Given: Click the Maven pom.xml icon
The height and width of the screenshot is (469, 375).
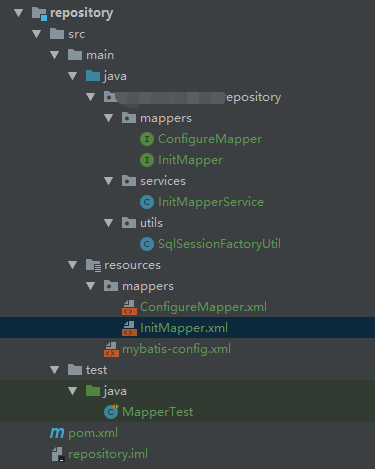Looking at the screenshot, I should (x=57, y=433).
